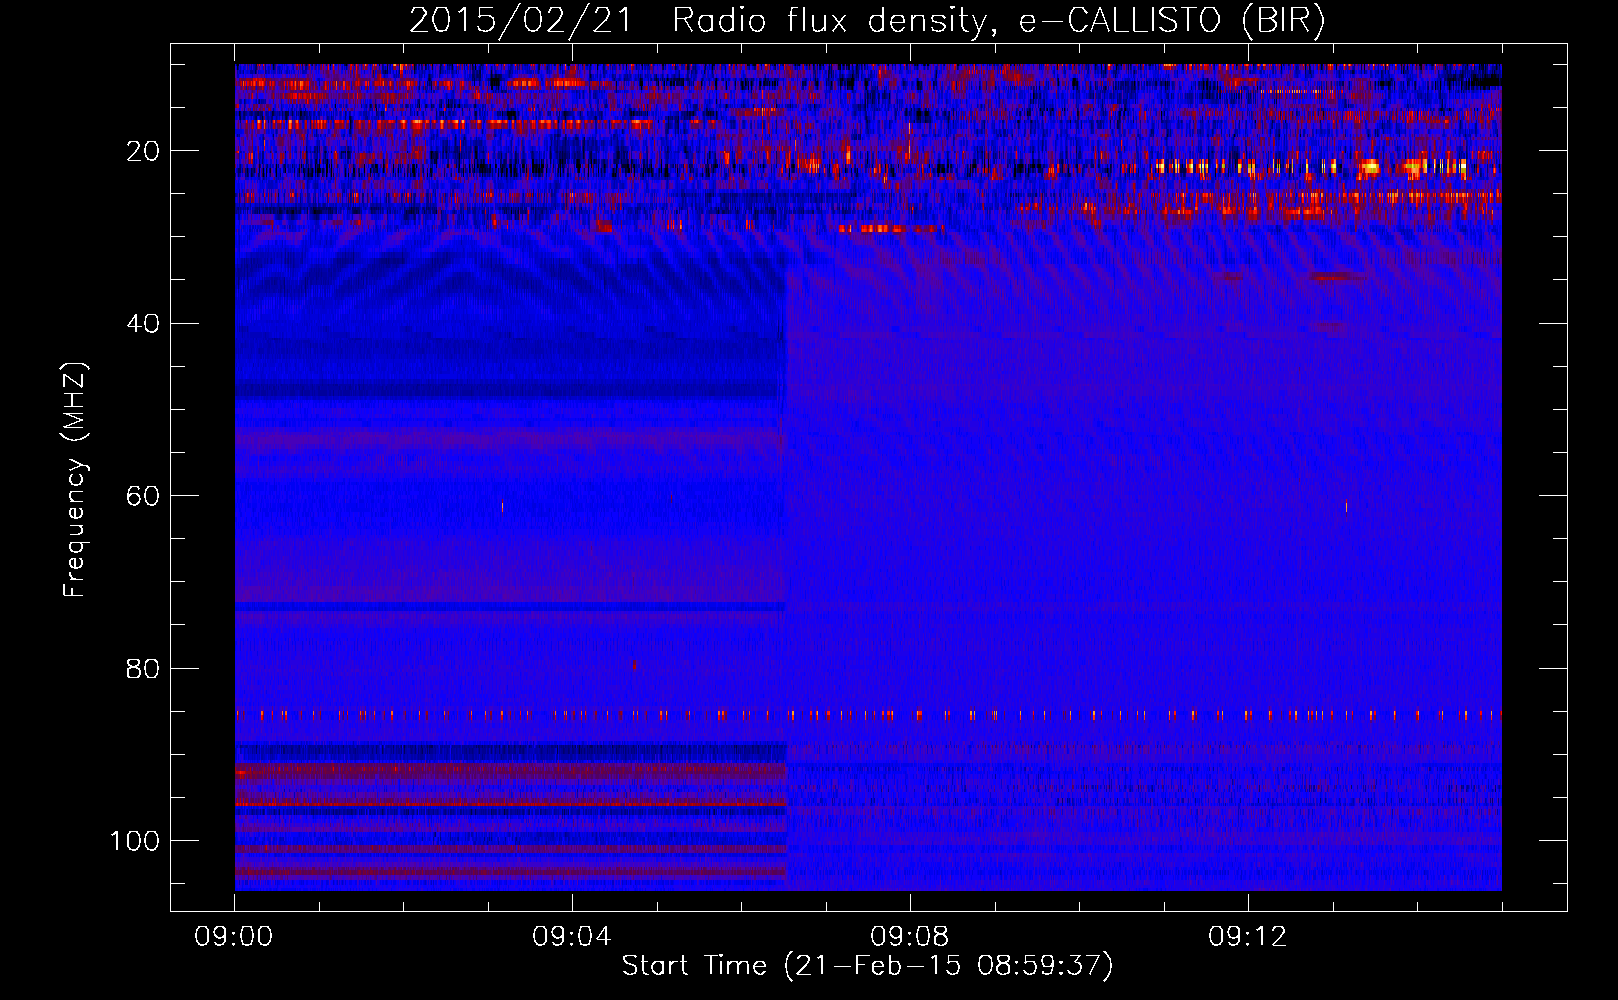Click the plot title '2015/02/21 Radio flux density, e-CALLISTO (BIR)'

(x=867, y=21)
